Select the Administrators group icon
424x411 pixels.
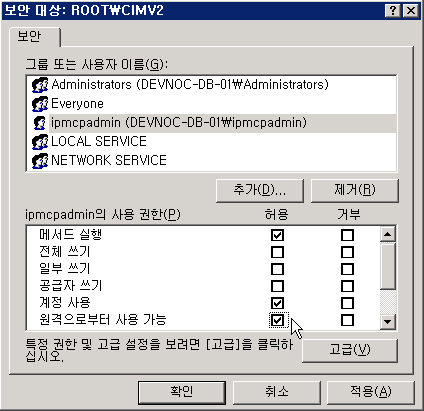click(x=40, y=85)
